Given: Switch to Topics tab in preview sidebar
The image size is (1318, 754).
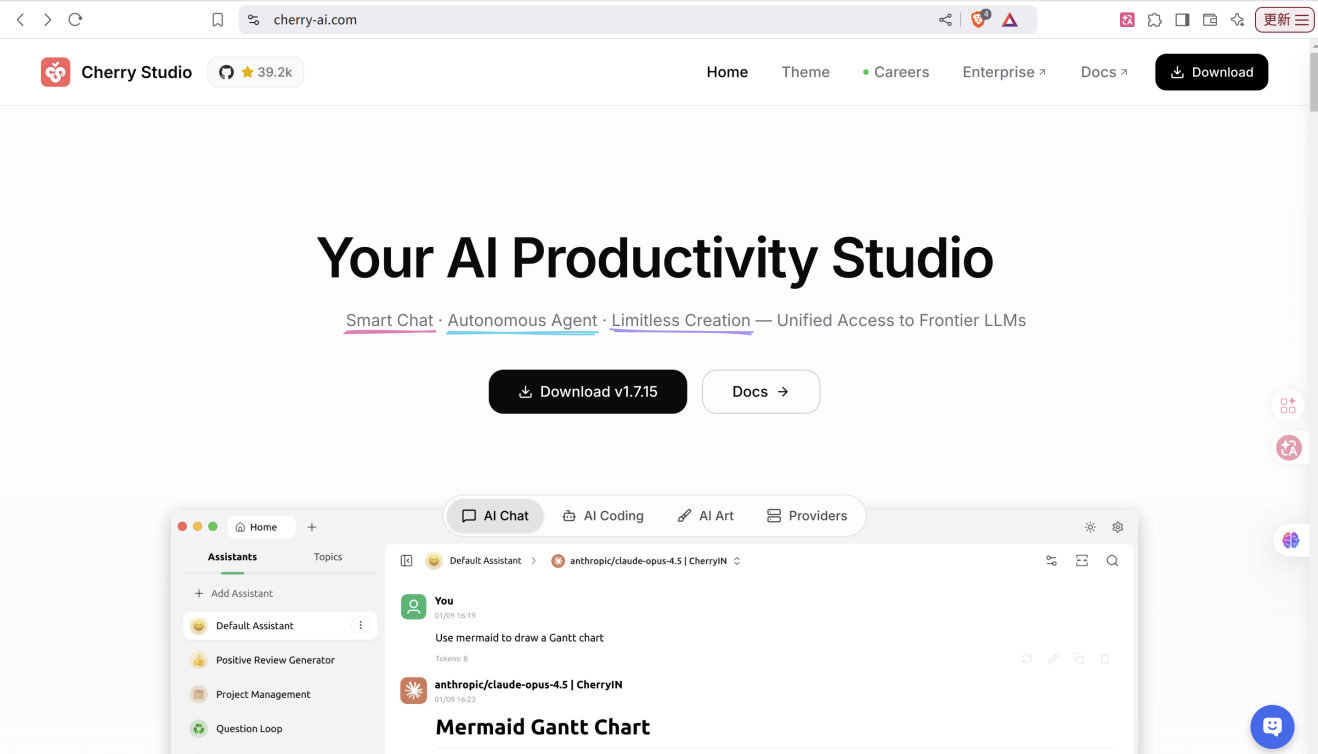Looking at the screenshot, I should click(328, 557).
